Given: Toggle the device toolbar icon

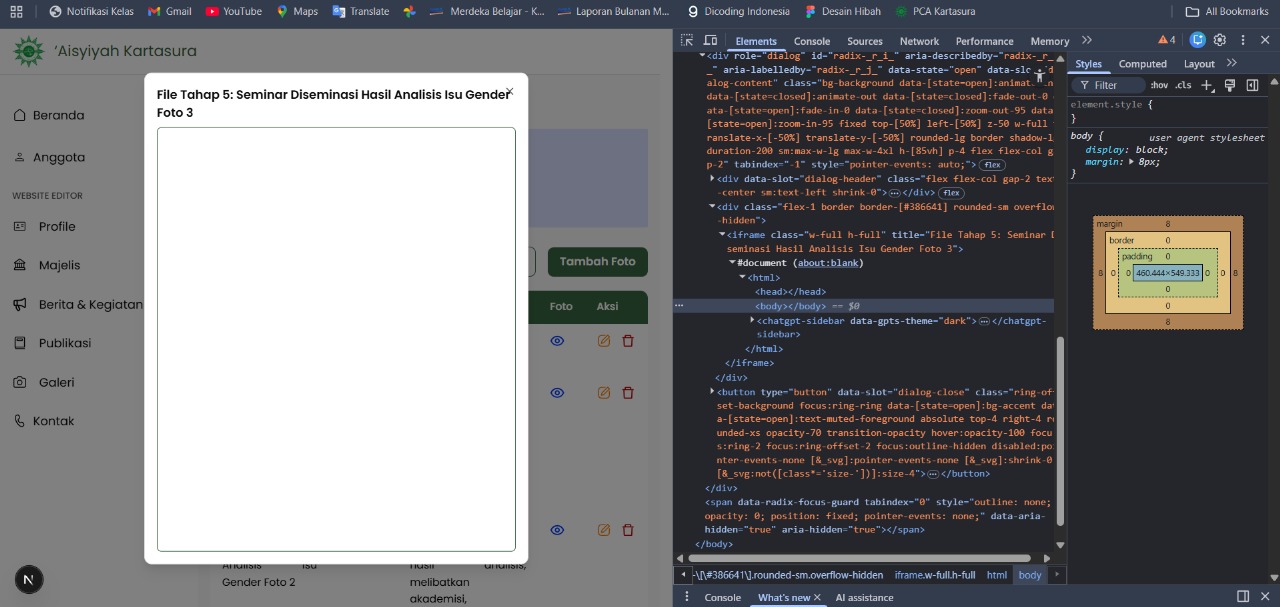Looking at the screenshot, I should pyautogui.click(x=710, y=40).
